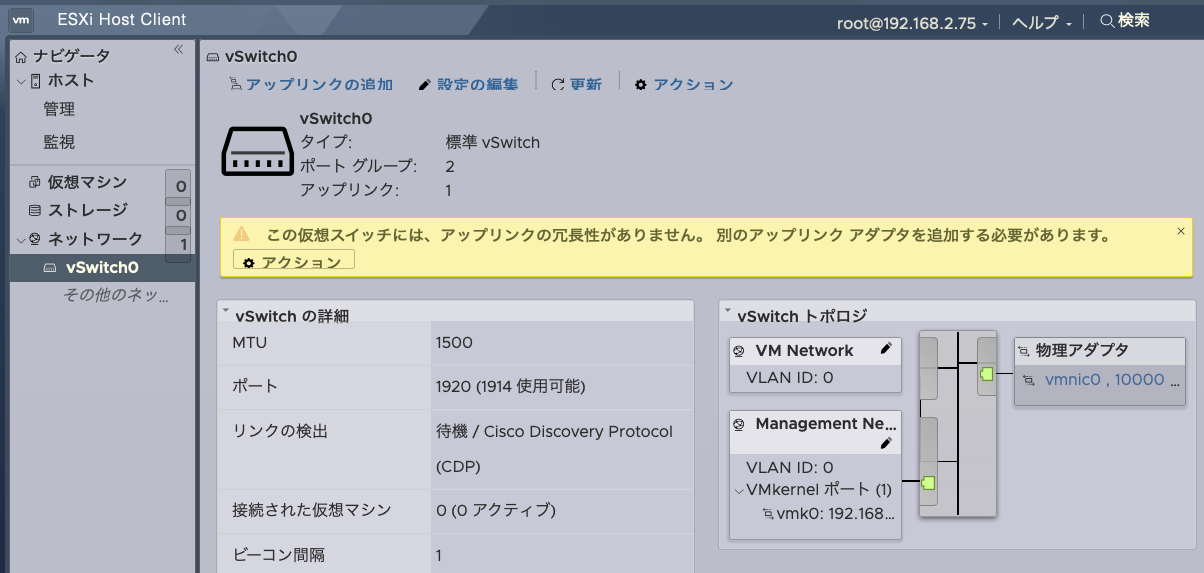This screenshot has width=1204, height=573.
Task: Collapse the vSwitch トポロジ panel
Action: click(x=728, y=310)
